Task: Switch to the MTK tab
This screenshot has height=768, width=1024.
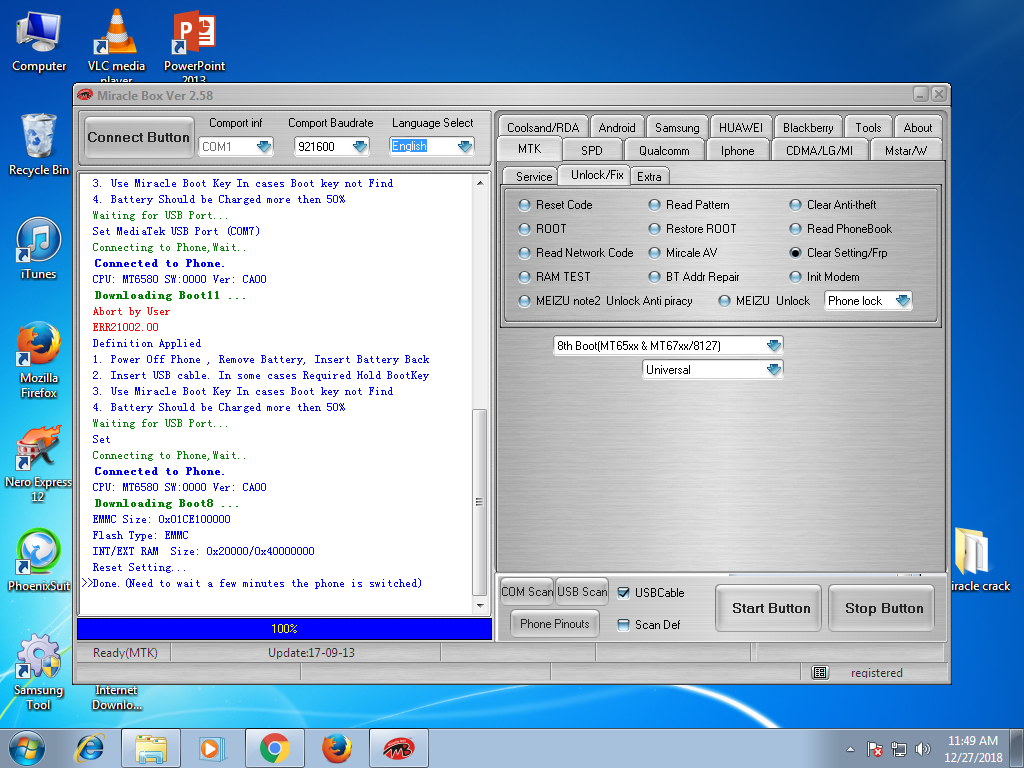Action: (530, 149)
